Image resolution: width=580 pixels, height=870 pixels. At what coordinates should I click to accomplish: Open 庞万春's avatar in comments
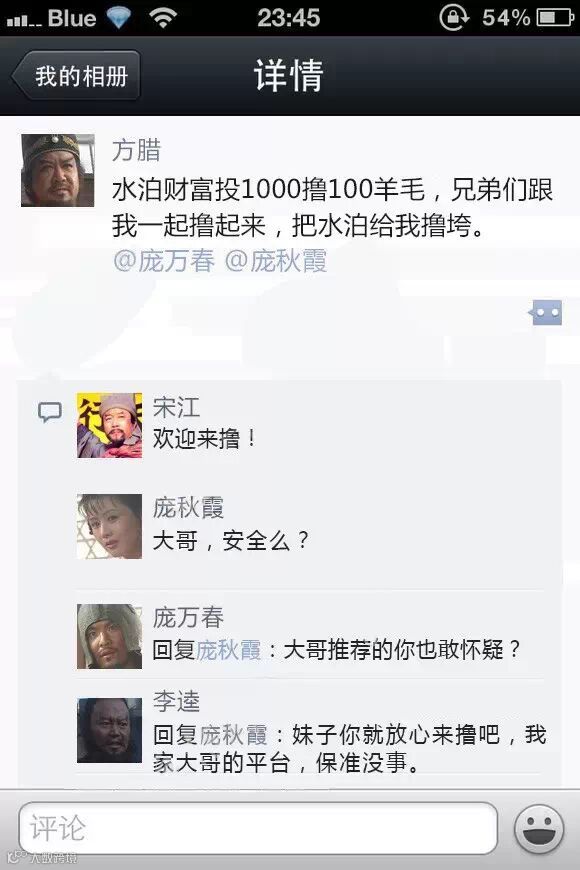[109, 636]
